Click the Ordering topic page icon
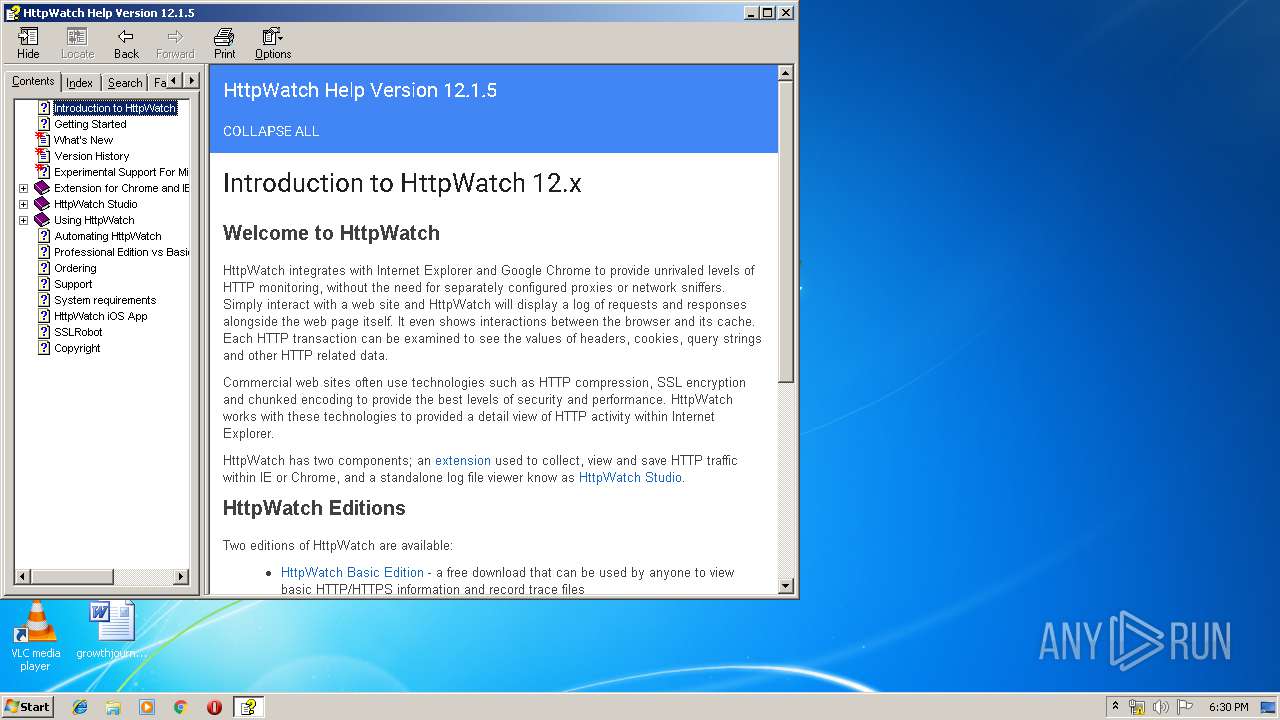Viewport: 1280px width, 720px height. [44, 268]
